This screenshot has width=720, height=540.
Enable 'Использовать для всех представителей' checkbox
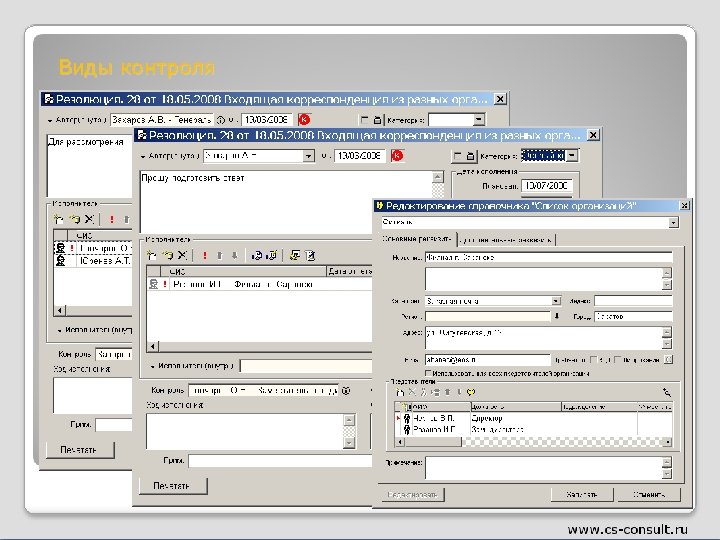[x=428, y=373]
